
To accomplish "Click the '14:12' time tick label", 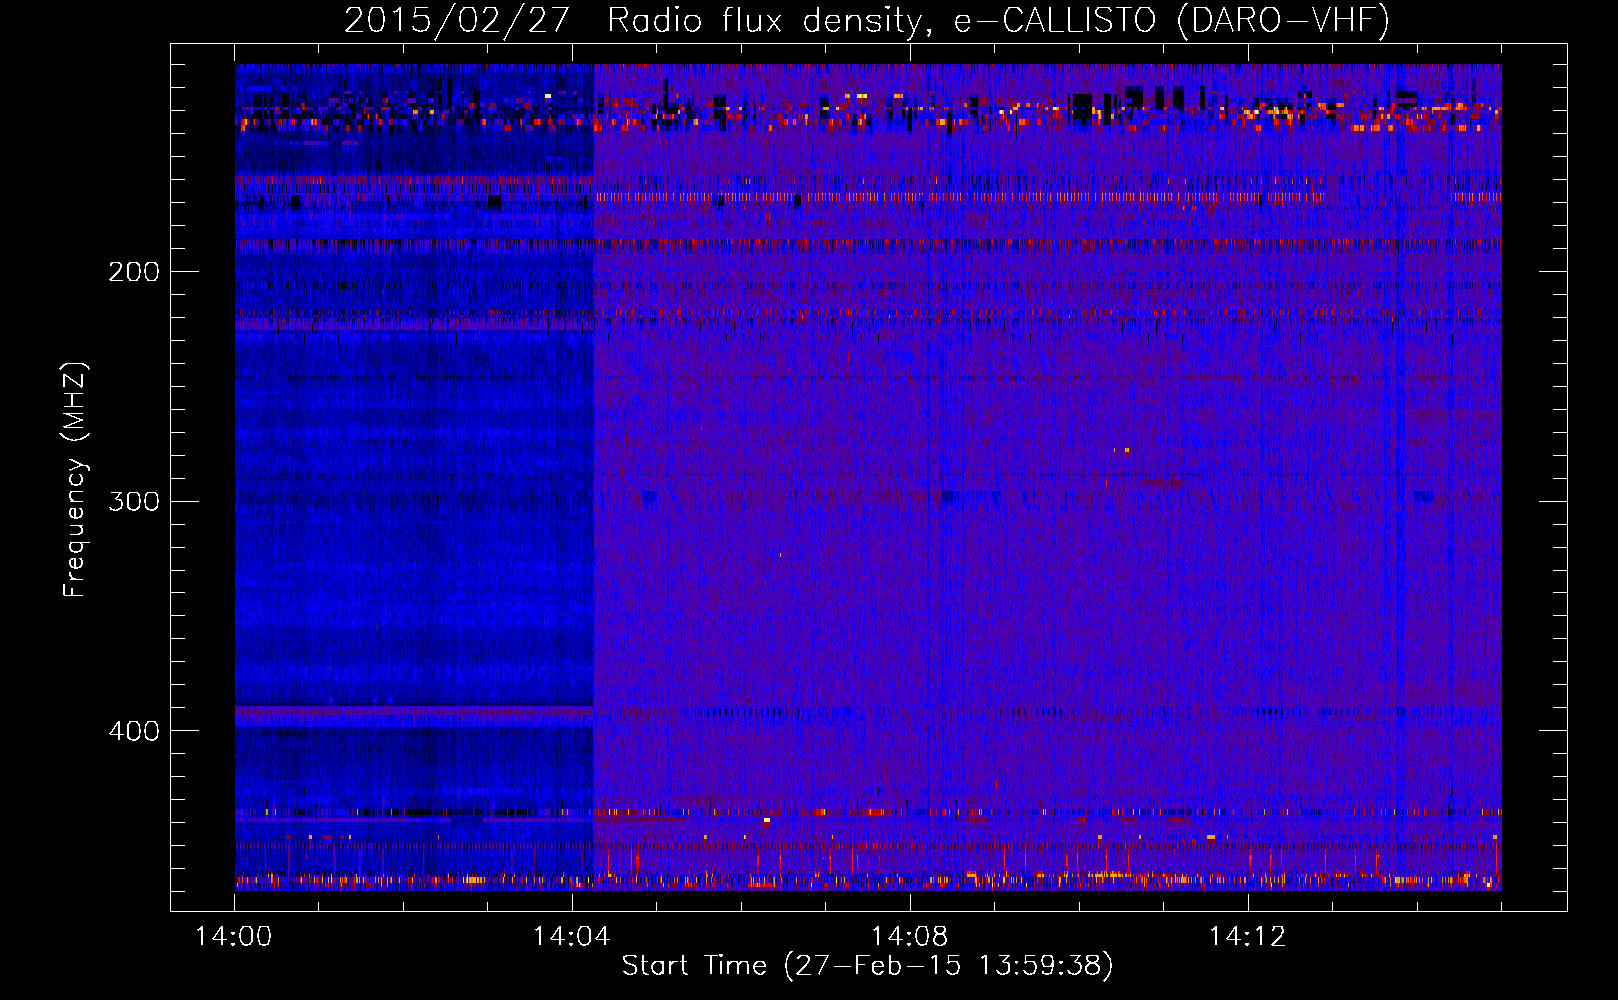I will tap(1247, 937).
